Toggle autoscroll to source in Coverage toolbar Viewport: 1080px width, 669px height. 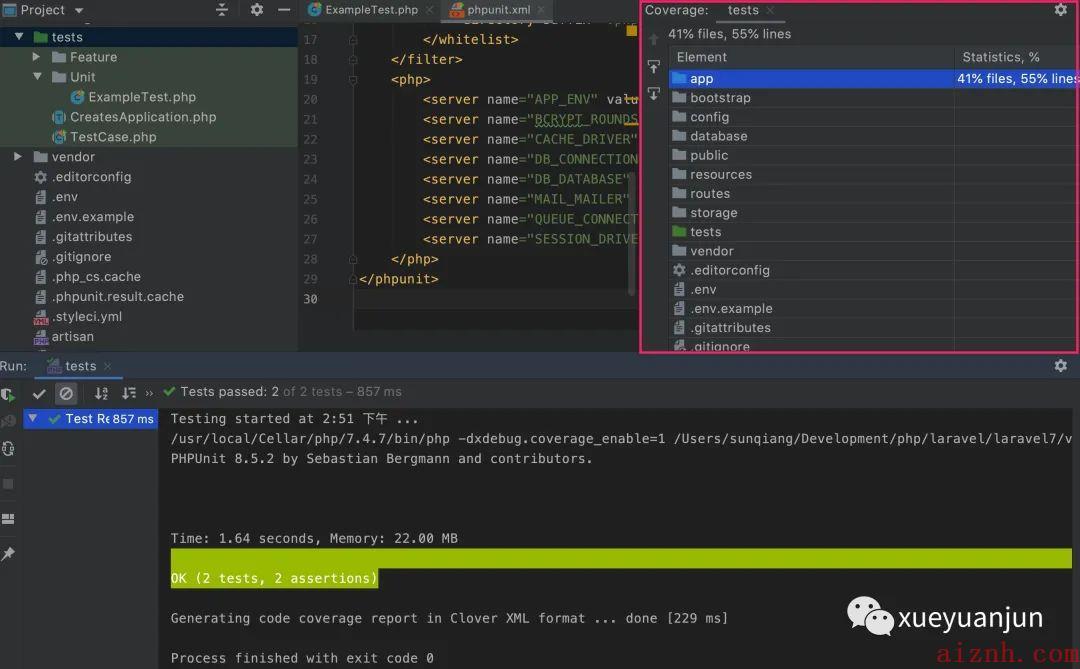[654, 67]
